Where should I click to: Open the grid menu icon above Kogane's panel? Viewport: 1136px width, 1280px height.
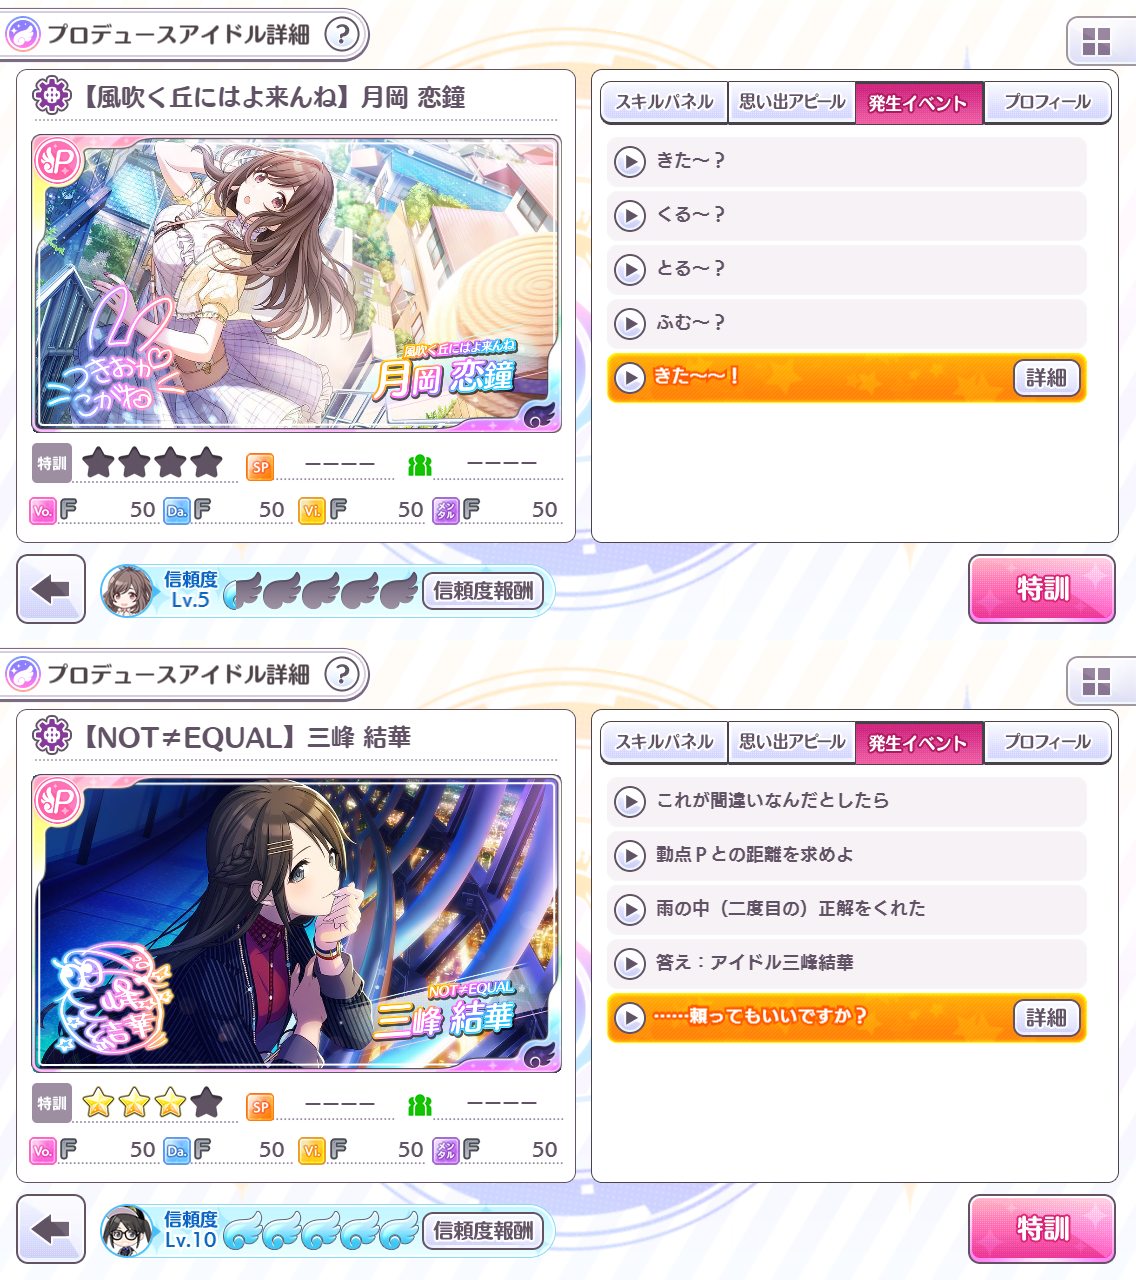pyautogui.click(x=1097, y=41)
